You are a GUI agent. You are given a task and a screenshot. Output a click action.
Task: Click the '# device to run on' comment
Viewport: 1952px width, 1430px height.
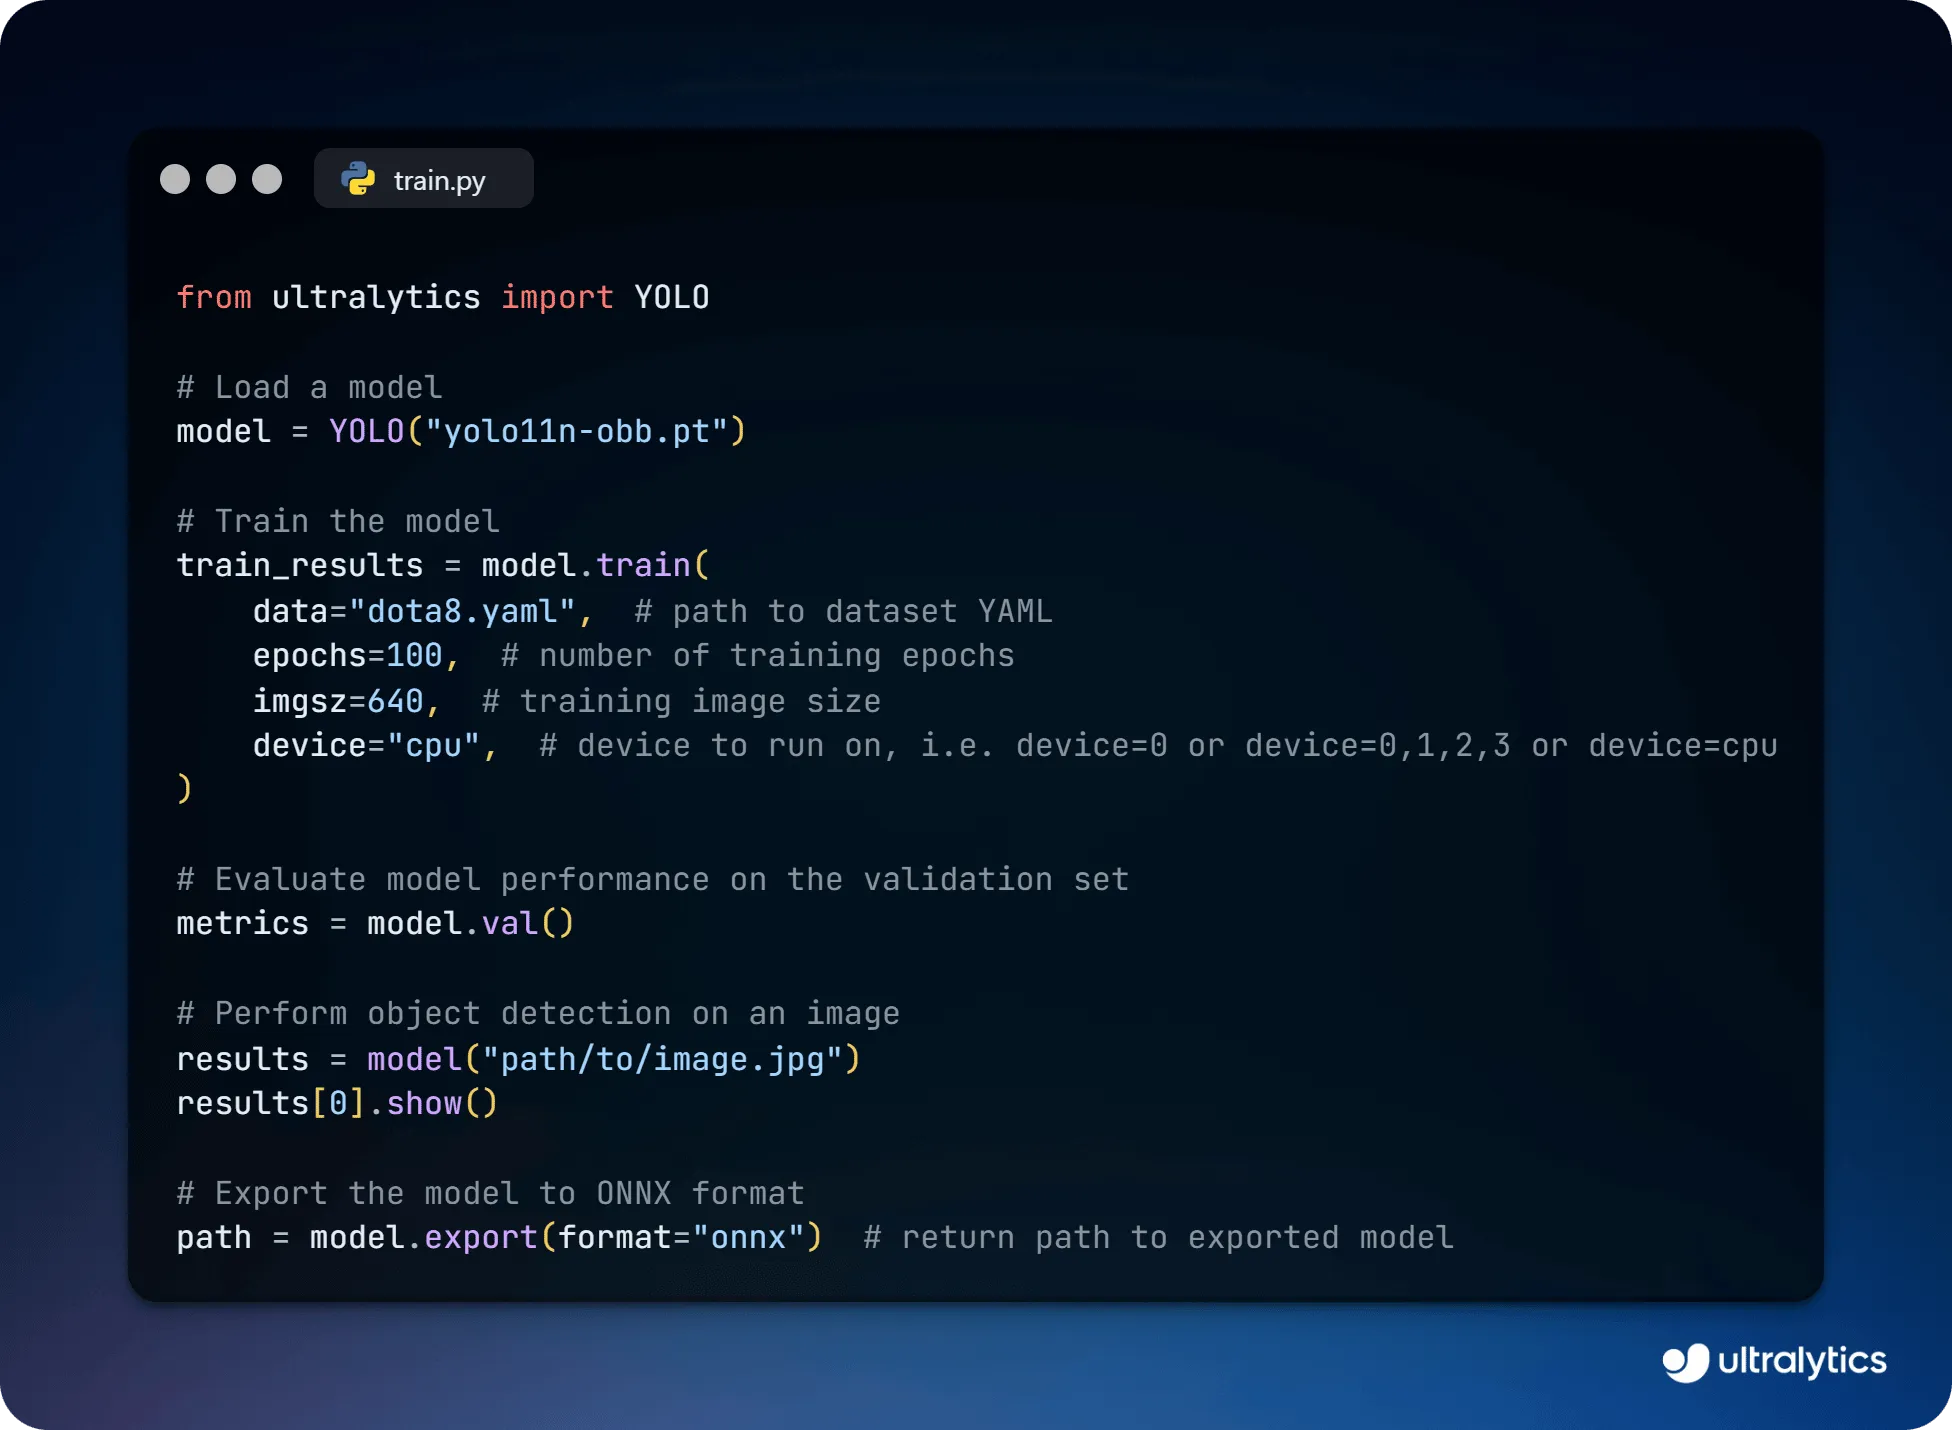pos(1158,745)
